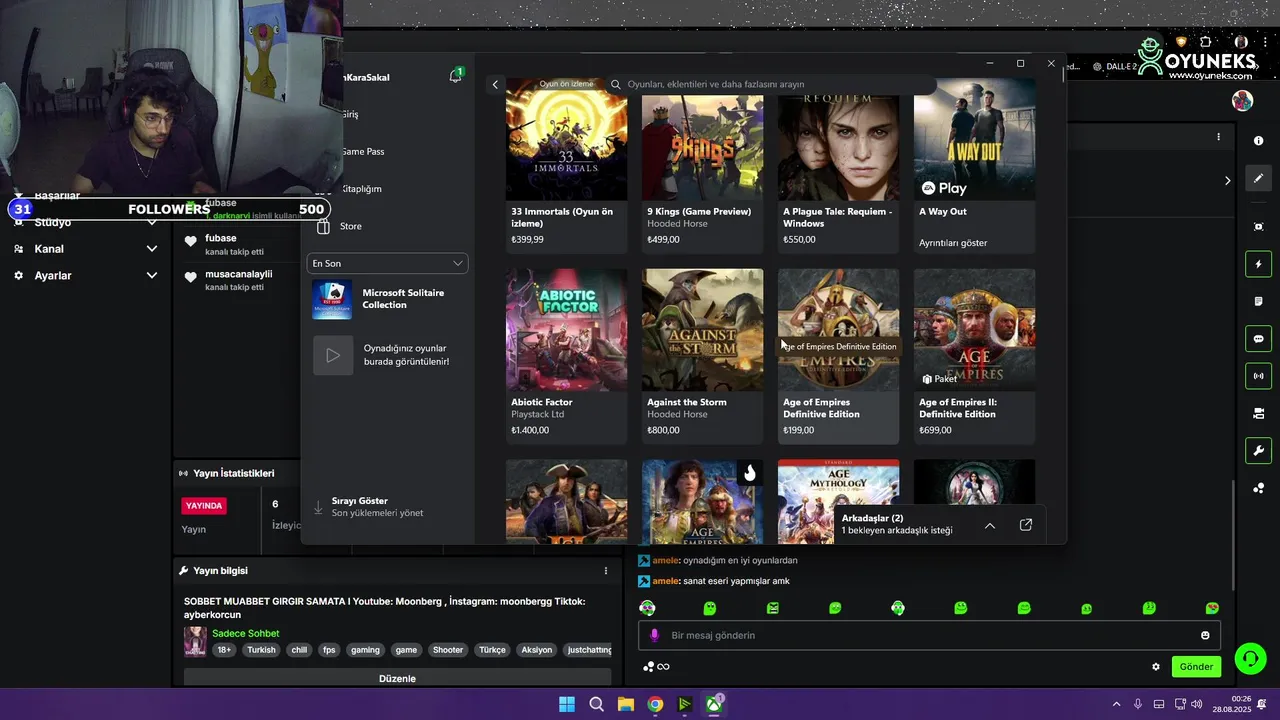Open stream info icon in right sidebar
Screen dimensions: 1280x720
click(1258, 141)
